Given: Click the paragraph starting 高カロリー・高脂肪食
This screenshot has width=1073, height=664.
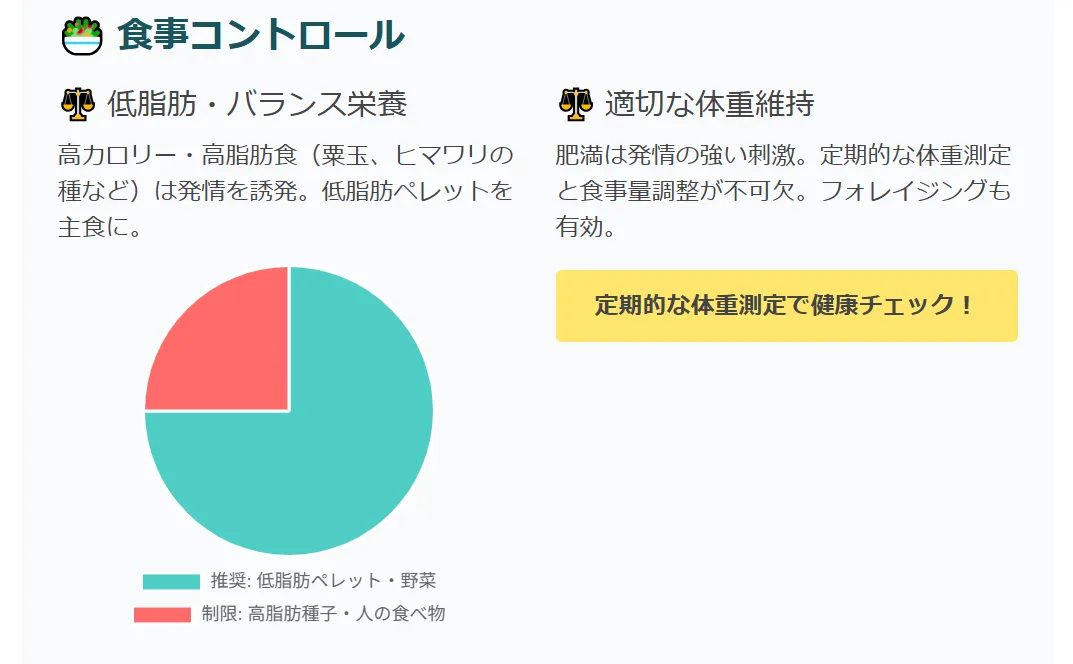Looking at the screenshot, I should pos(285,191).
